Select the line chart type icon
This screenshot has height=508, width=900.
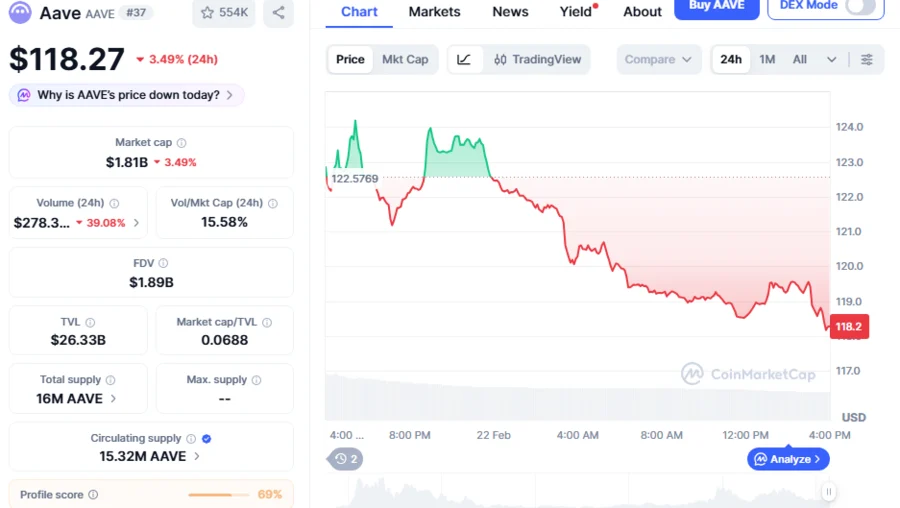point(464,60)
